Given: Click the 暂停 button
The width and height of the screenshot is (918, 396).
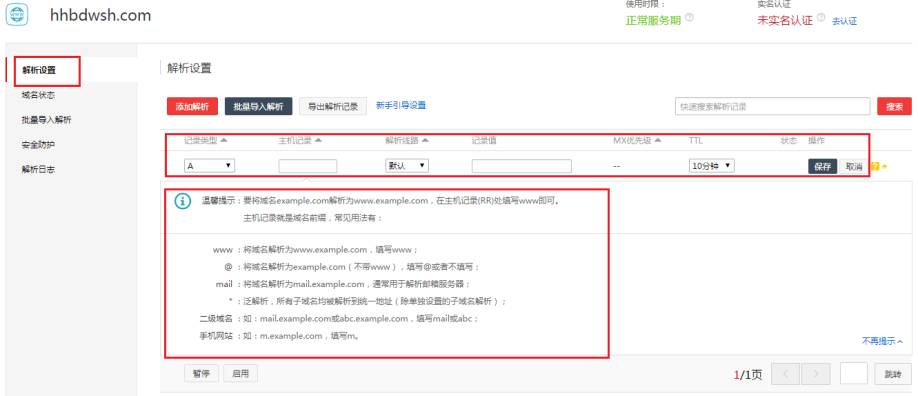Looking at the screenshot, I should pos(201,373).
